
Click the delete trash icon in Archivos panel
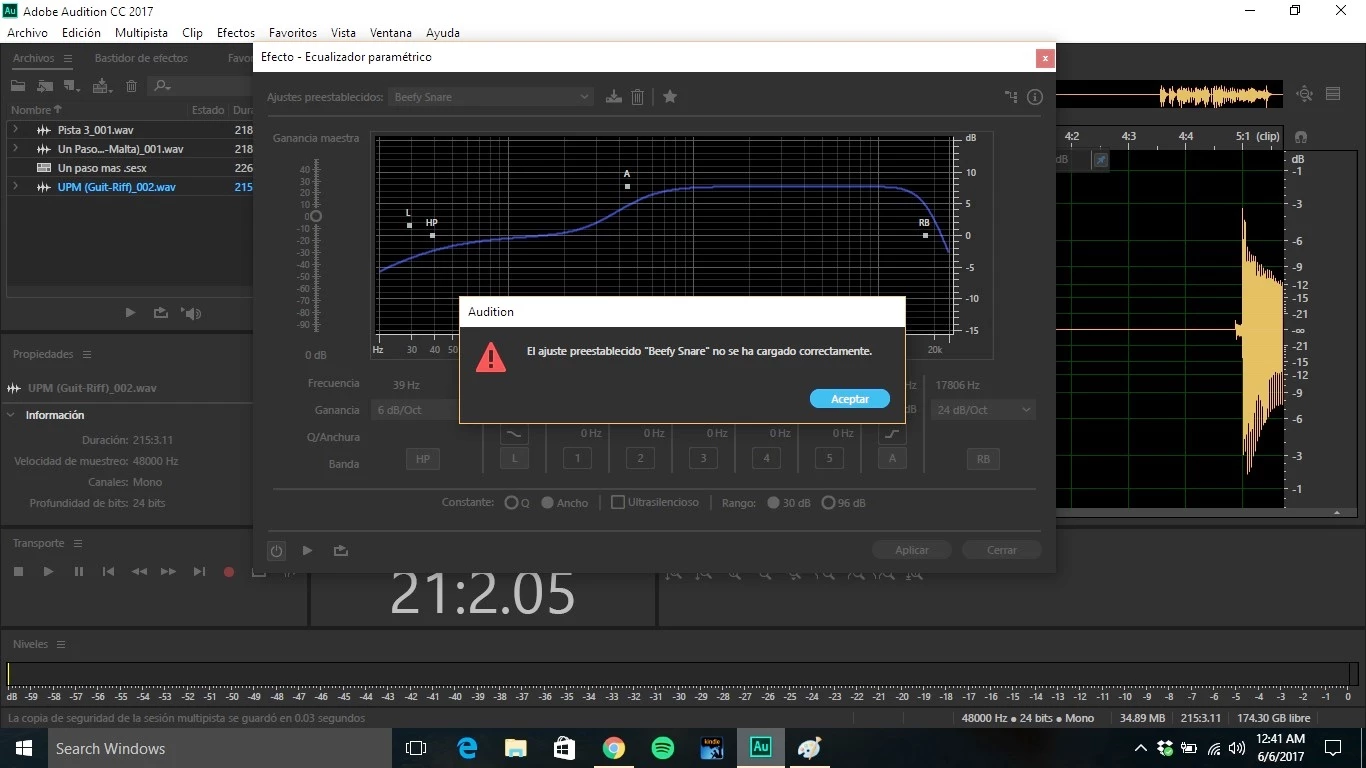131,86
